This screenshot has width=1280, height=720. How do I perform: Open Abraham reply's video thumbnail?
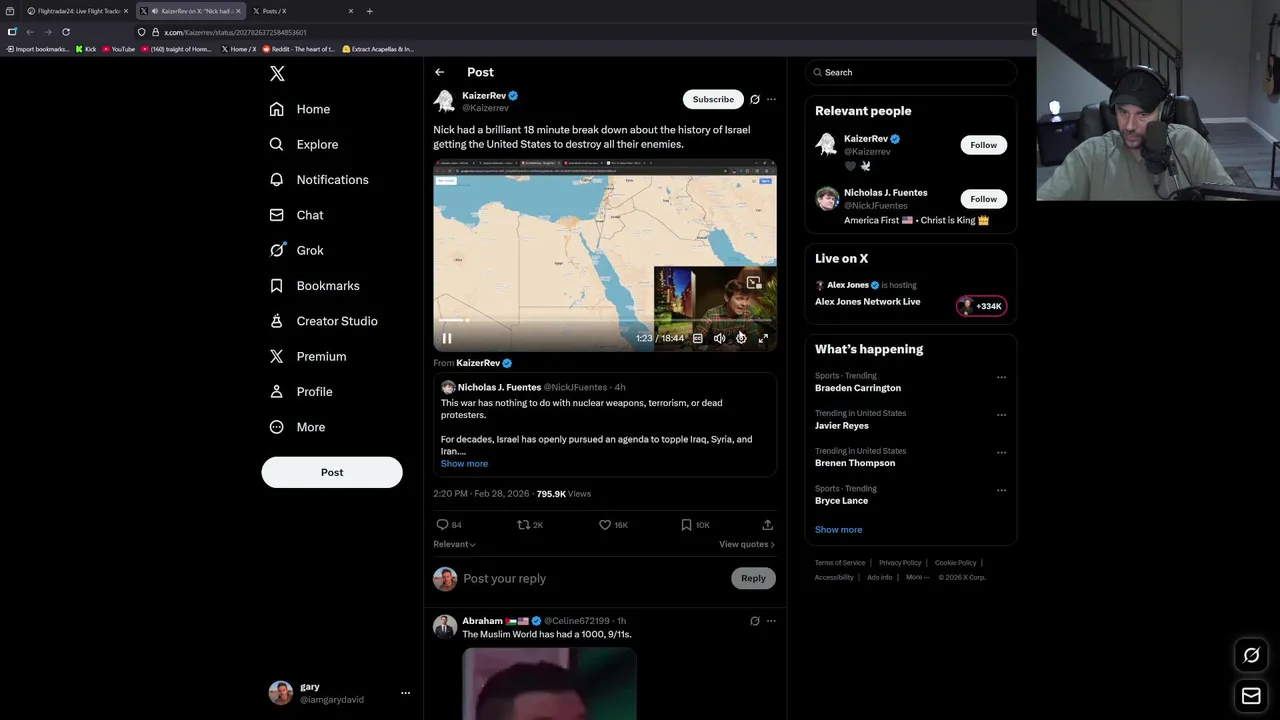pyautogui.click(x=549, y=684)
